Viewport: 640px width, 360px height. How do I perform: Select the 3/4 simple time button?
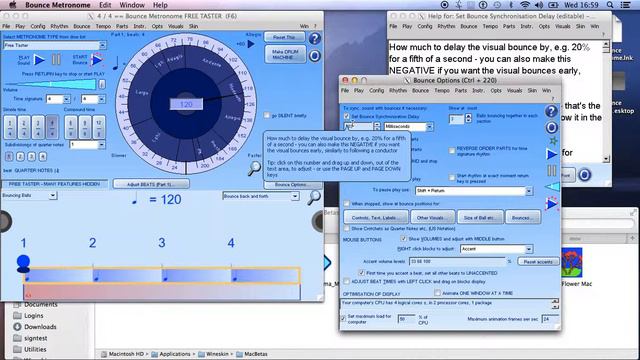point(38,127)
